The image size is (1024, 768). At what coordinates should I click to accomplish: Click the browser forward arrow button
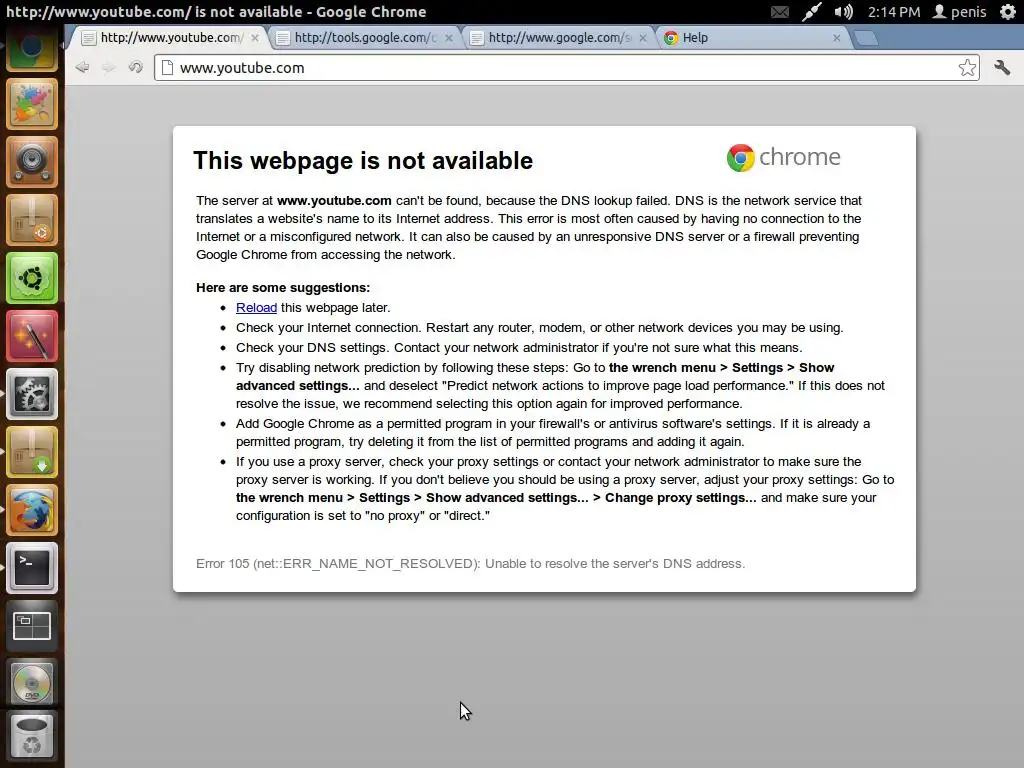[x=108, y=67]
